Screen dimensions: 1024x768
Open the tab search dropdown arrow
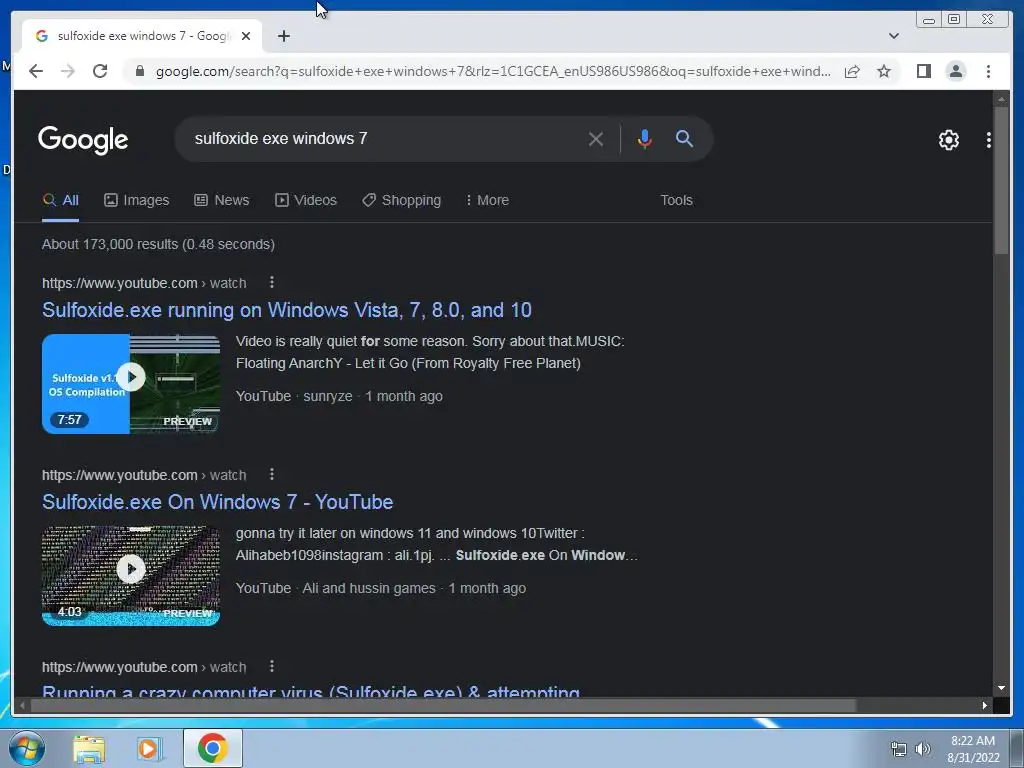click(893, 36)
